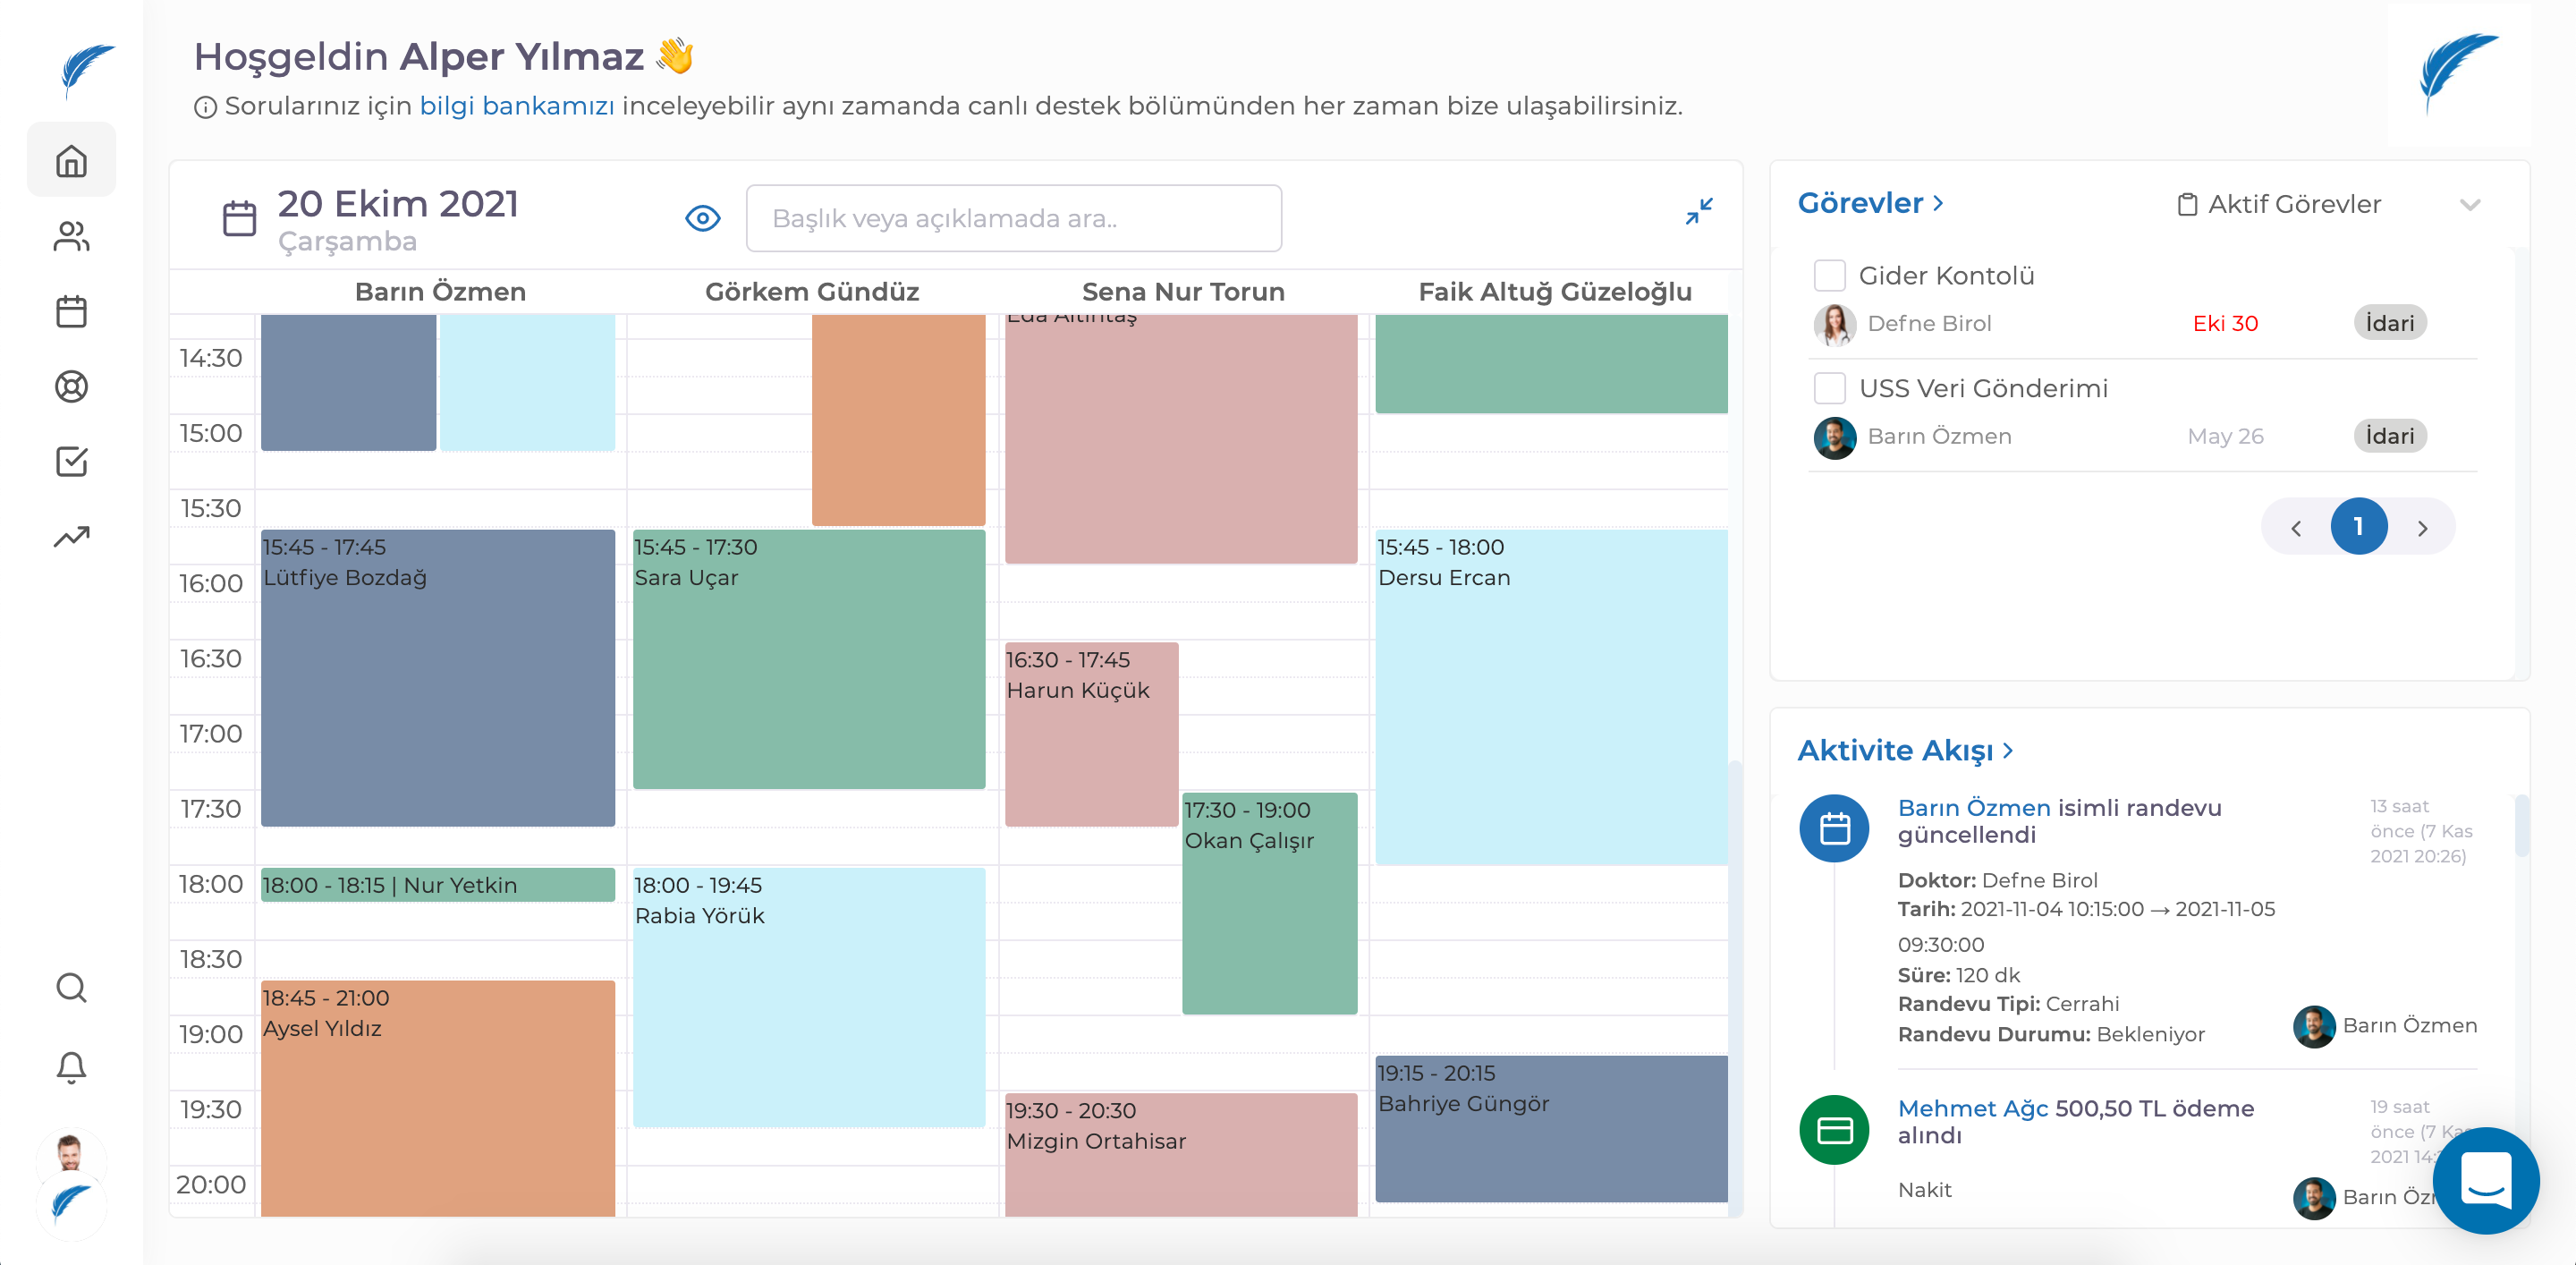Open the bilgi bankamızı link
Screen dimensions: 2576x1265
[517, 104]
